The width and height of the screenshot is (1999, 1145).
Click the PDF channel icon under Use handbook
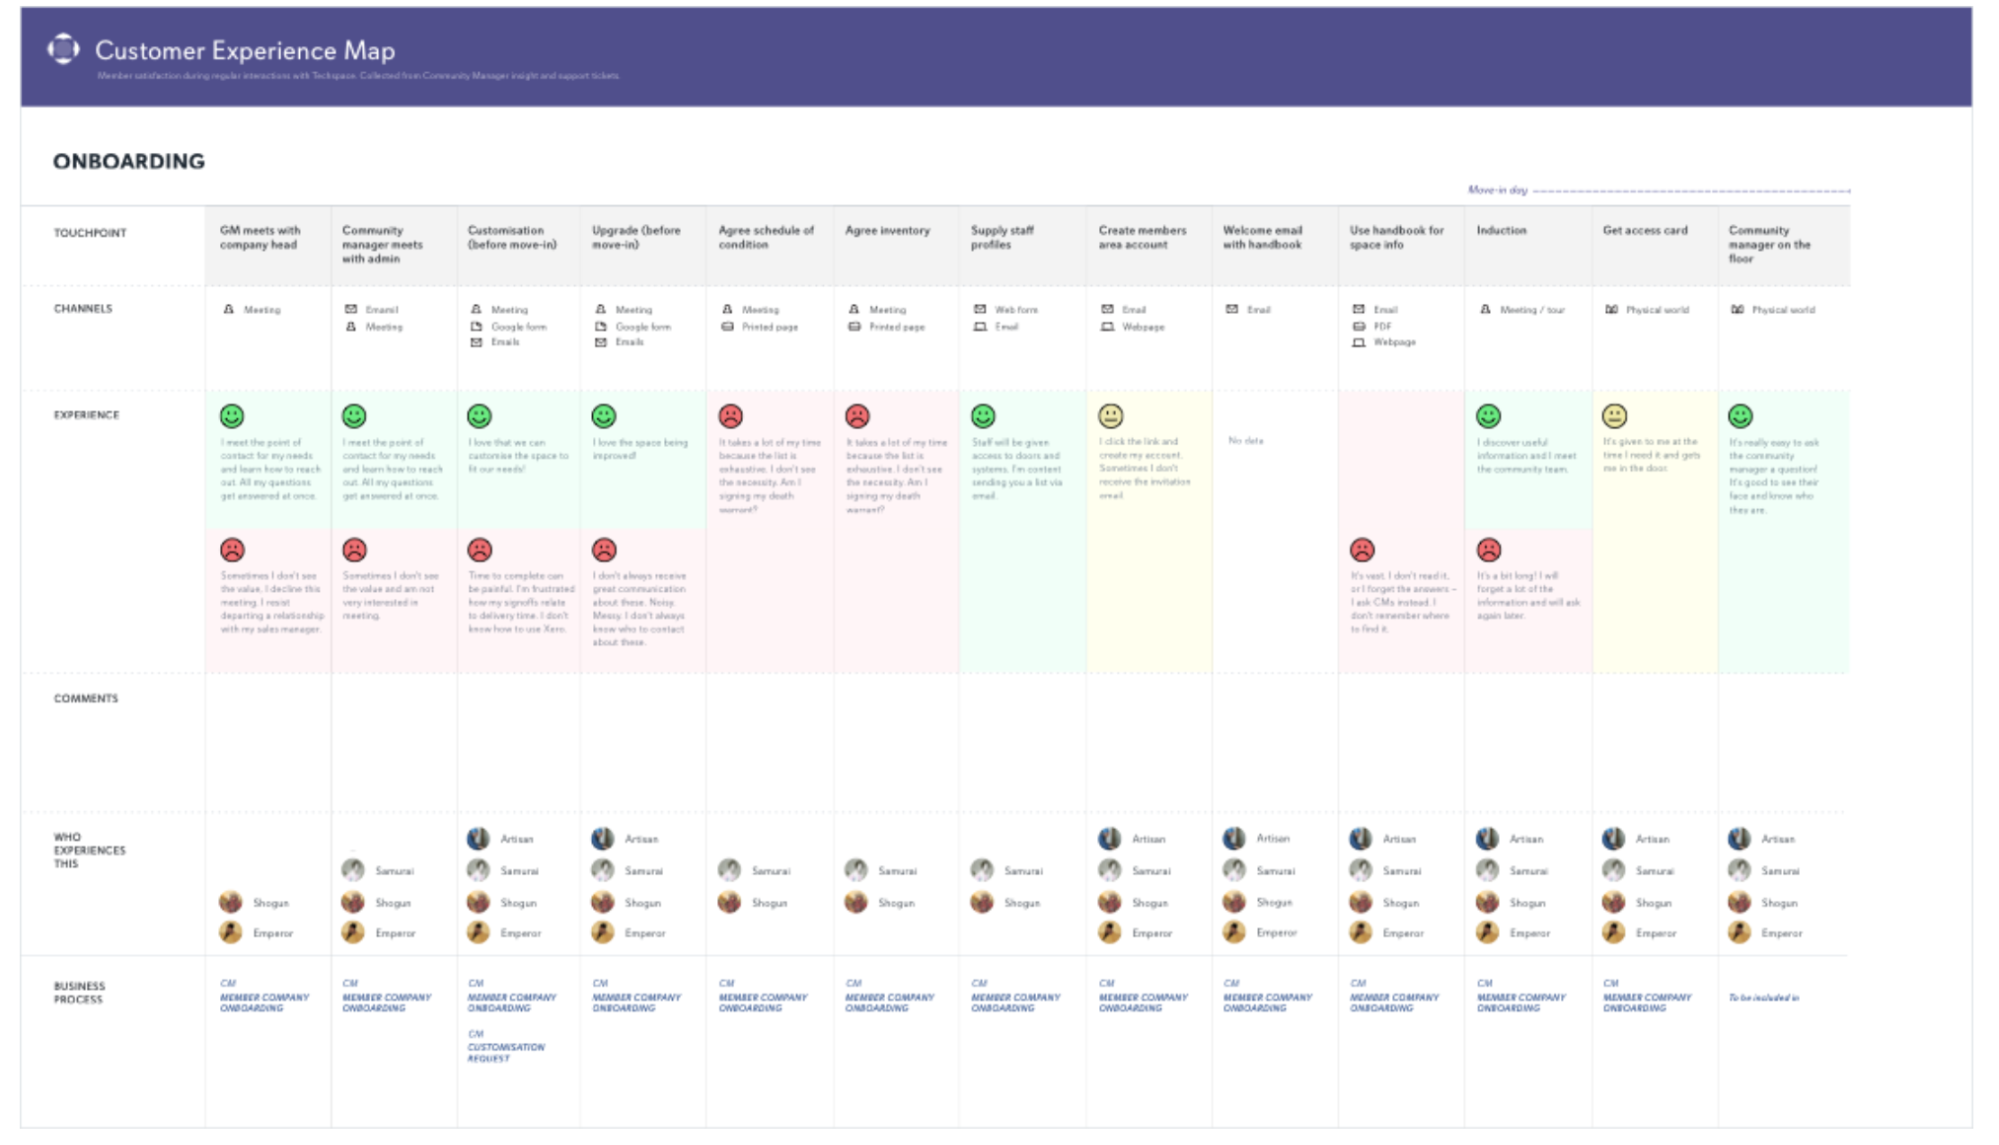tap(1359, 326)
